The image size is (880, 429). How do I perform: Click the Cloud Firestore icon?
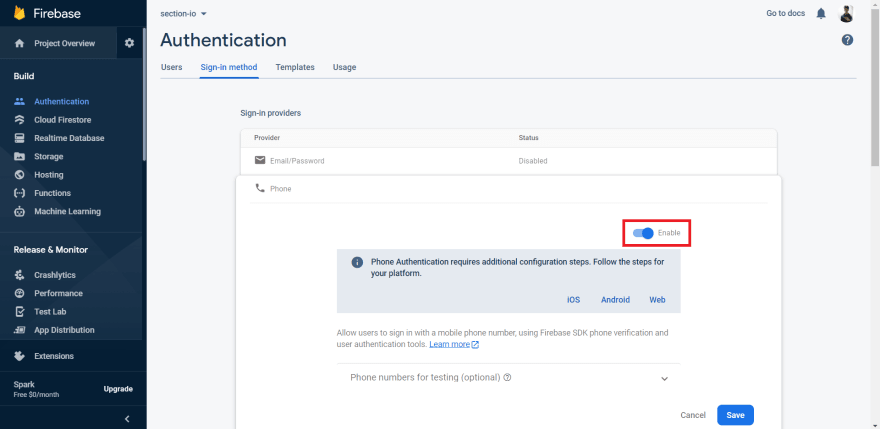[20, 120]
